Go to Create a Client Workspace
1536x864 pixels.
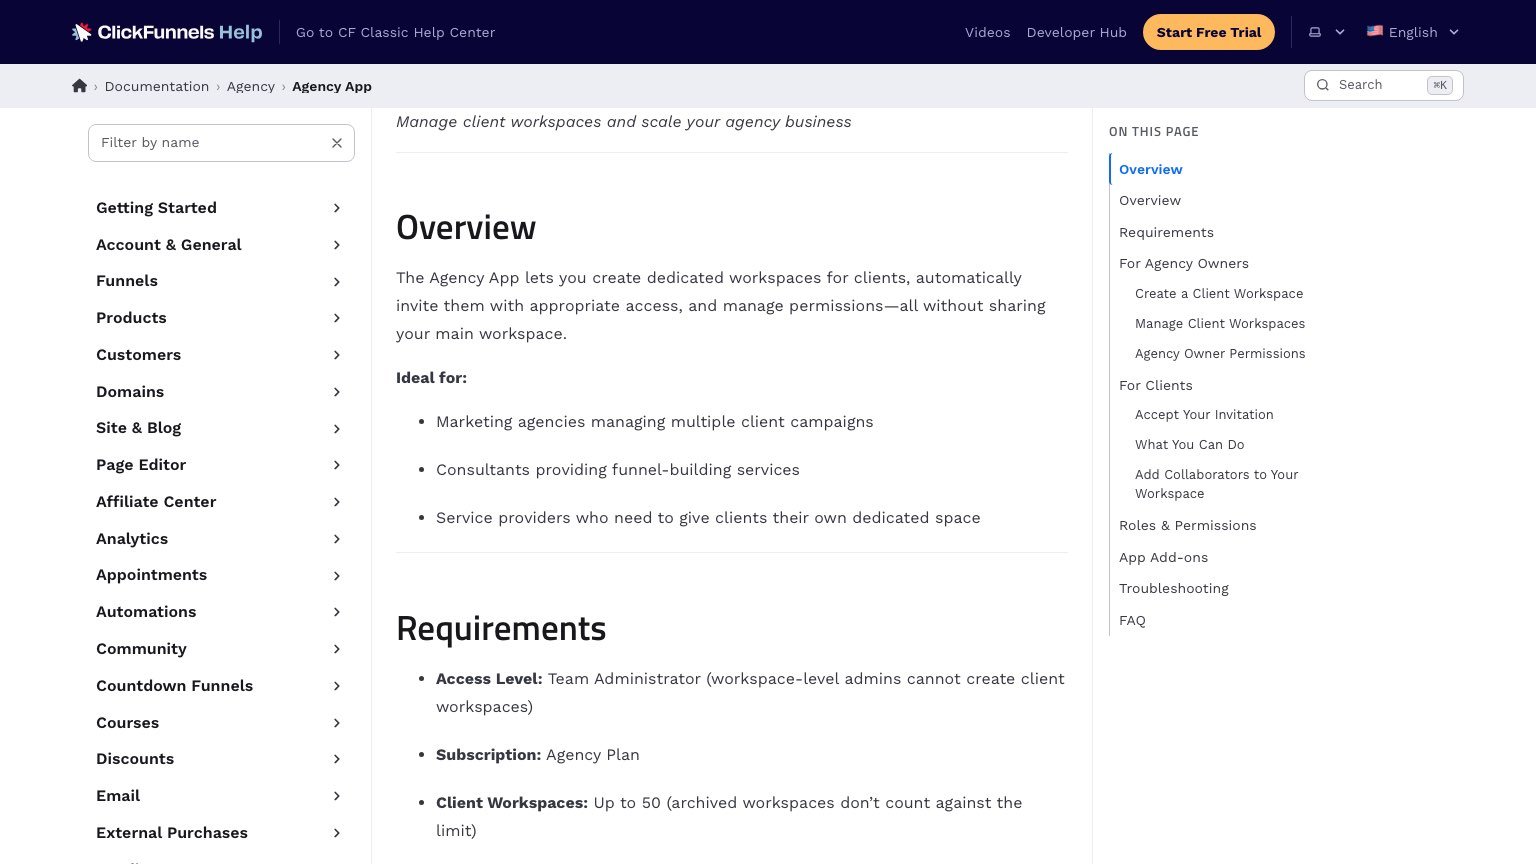[x=1219, y=293]
